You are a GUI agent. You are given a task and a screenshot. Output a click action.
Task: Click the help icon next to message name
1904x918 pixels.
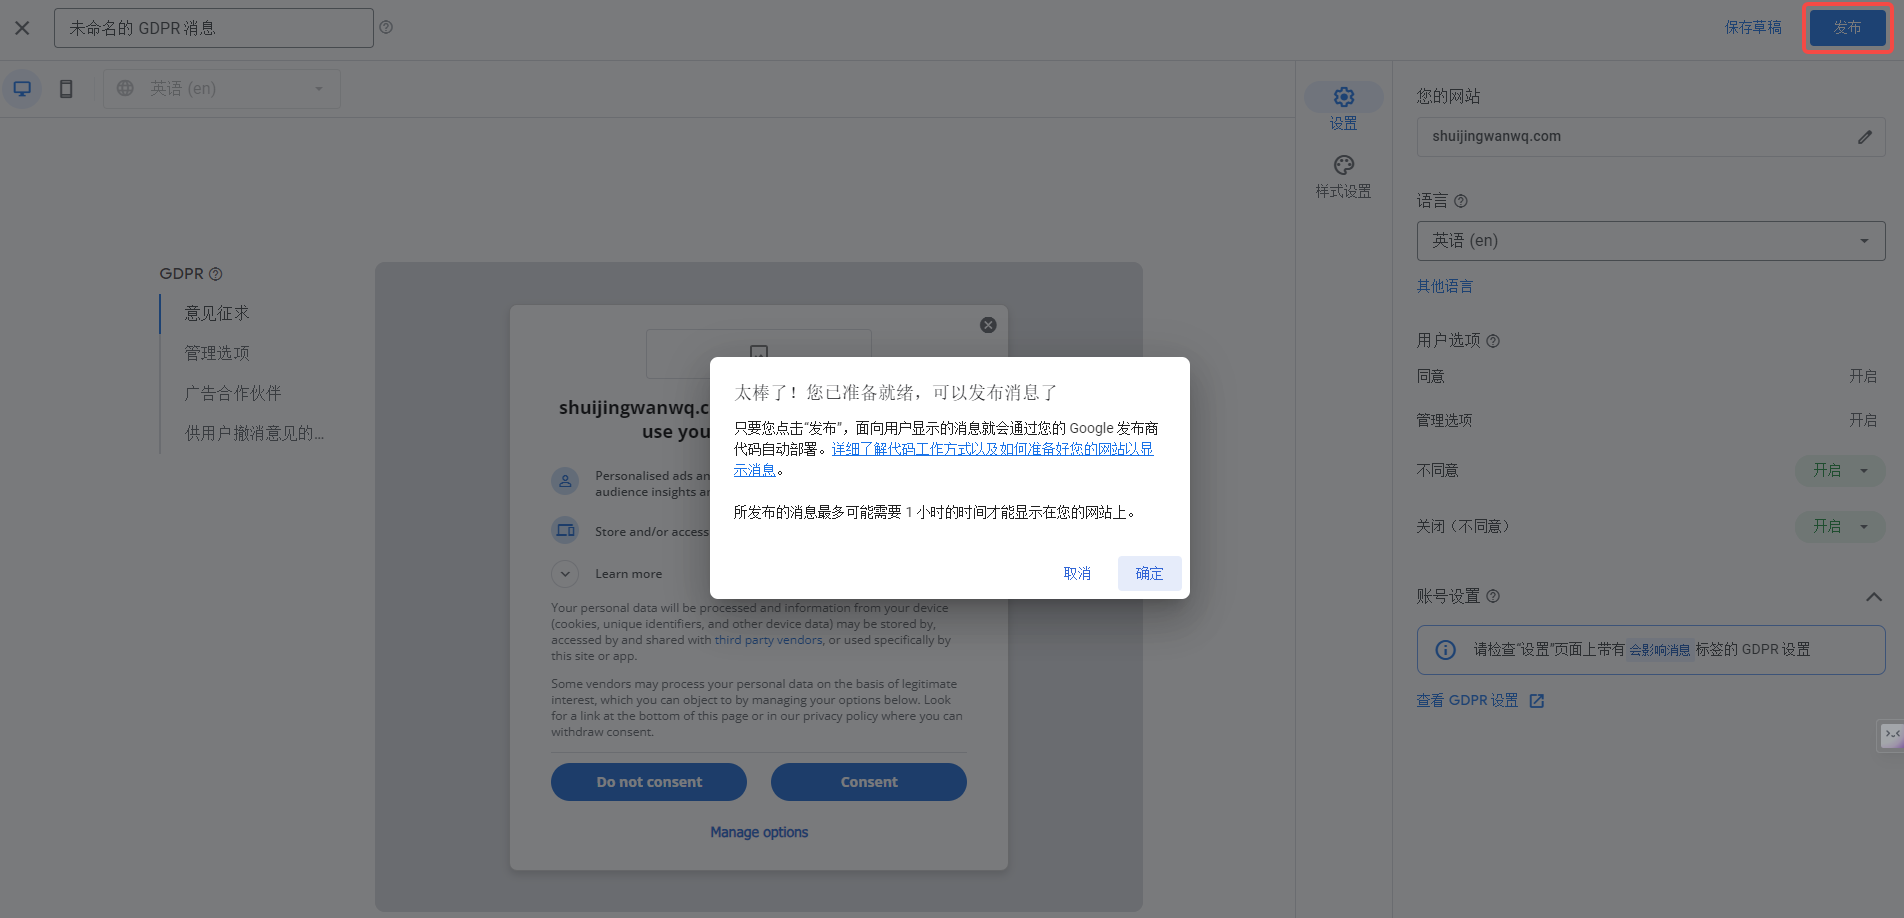tap(386, 28)
